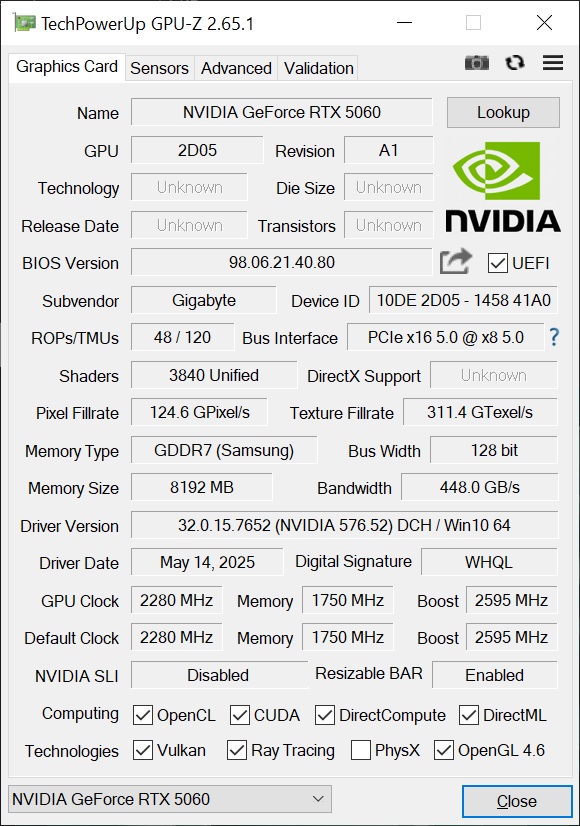Toggle the PhysX checkbox

pos(360,750)
